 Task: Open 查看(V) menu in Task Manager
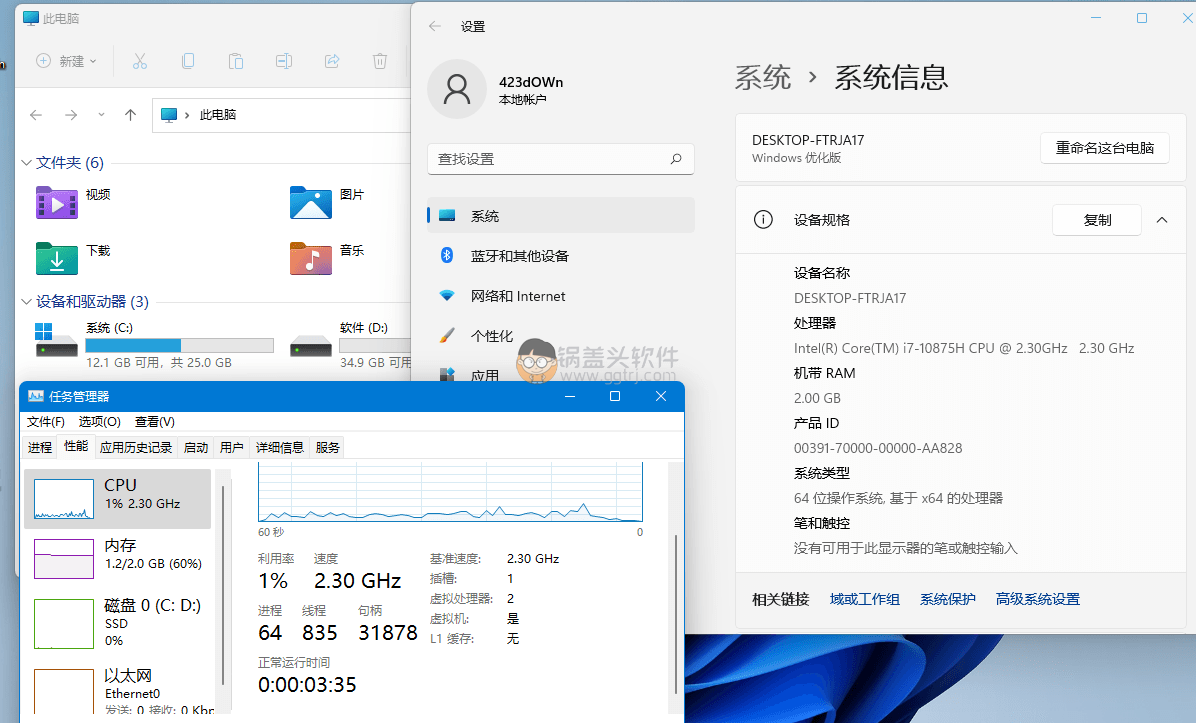[x=155, y=422]
